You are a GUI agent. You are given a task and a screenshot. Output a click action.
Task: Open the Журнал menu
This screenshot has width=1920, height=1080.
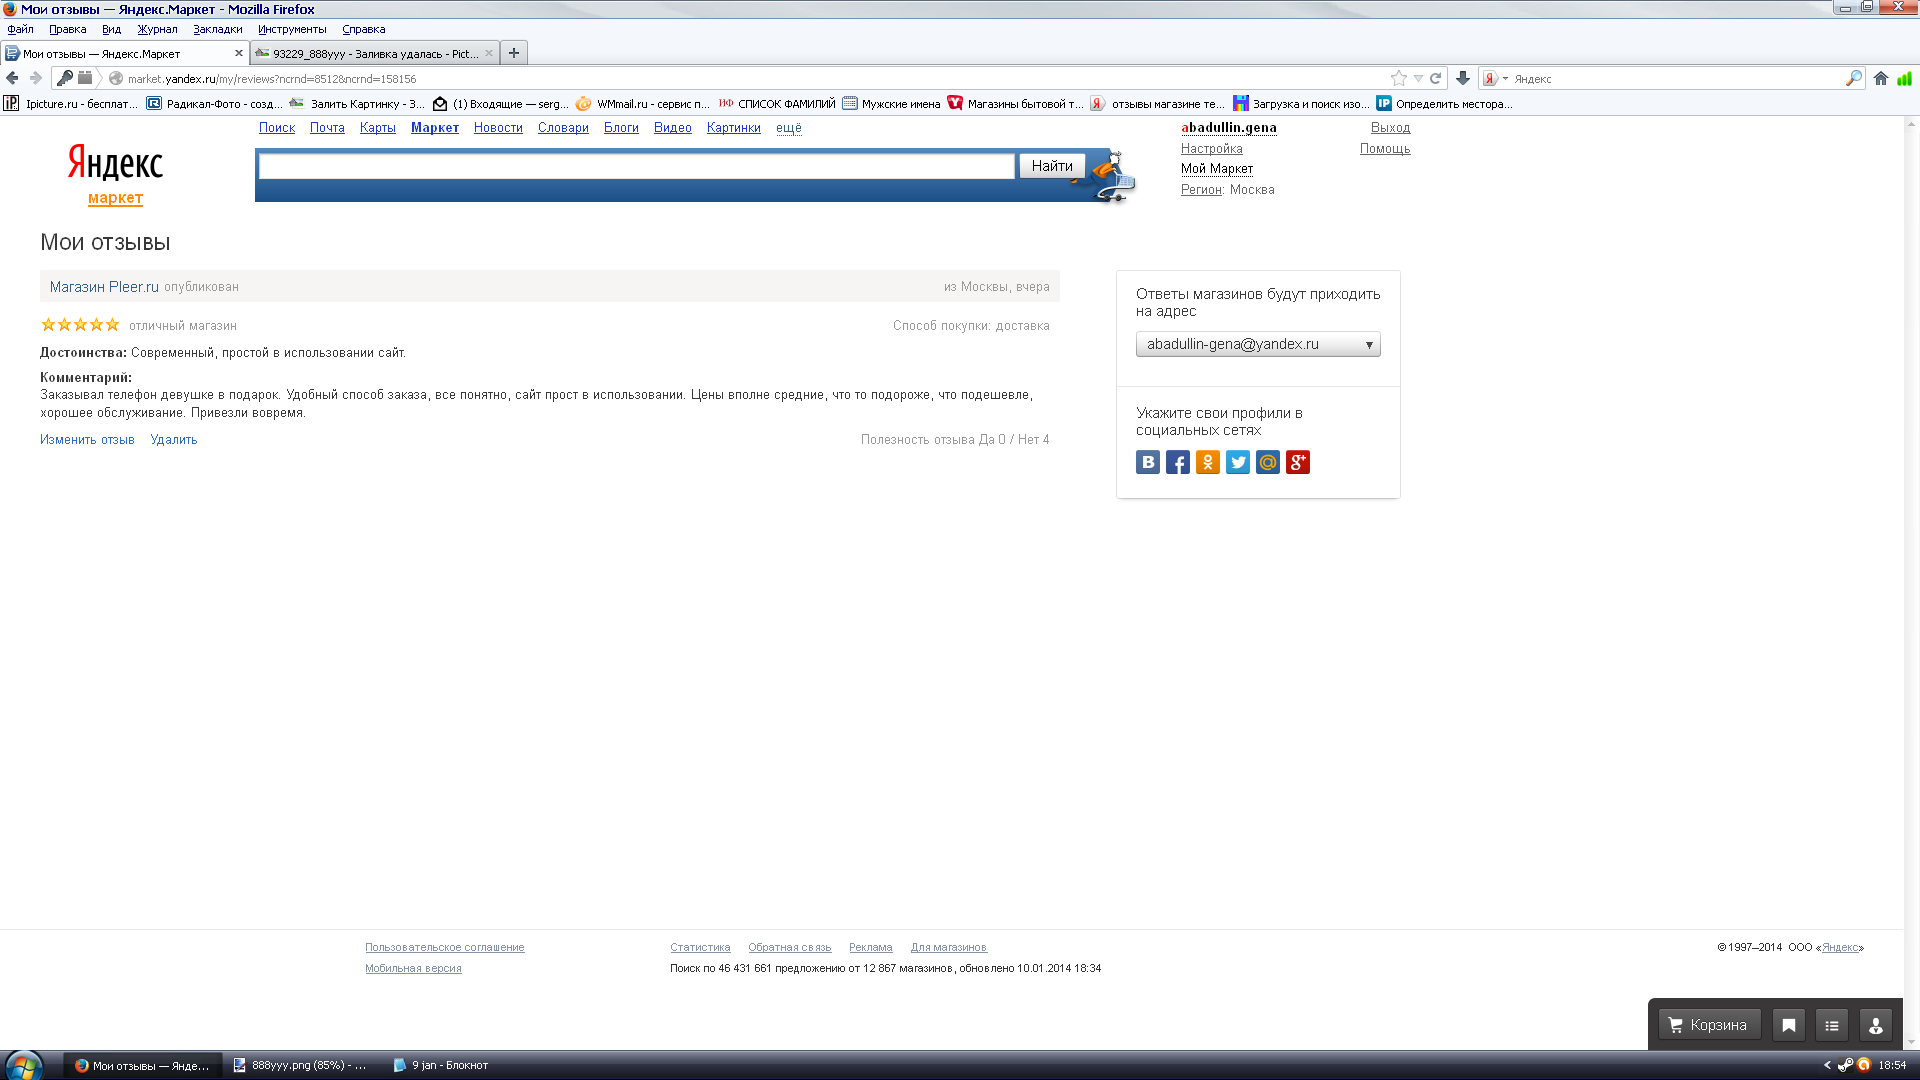point(157,29)
